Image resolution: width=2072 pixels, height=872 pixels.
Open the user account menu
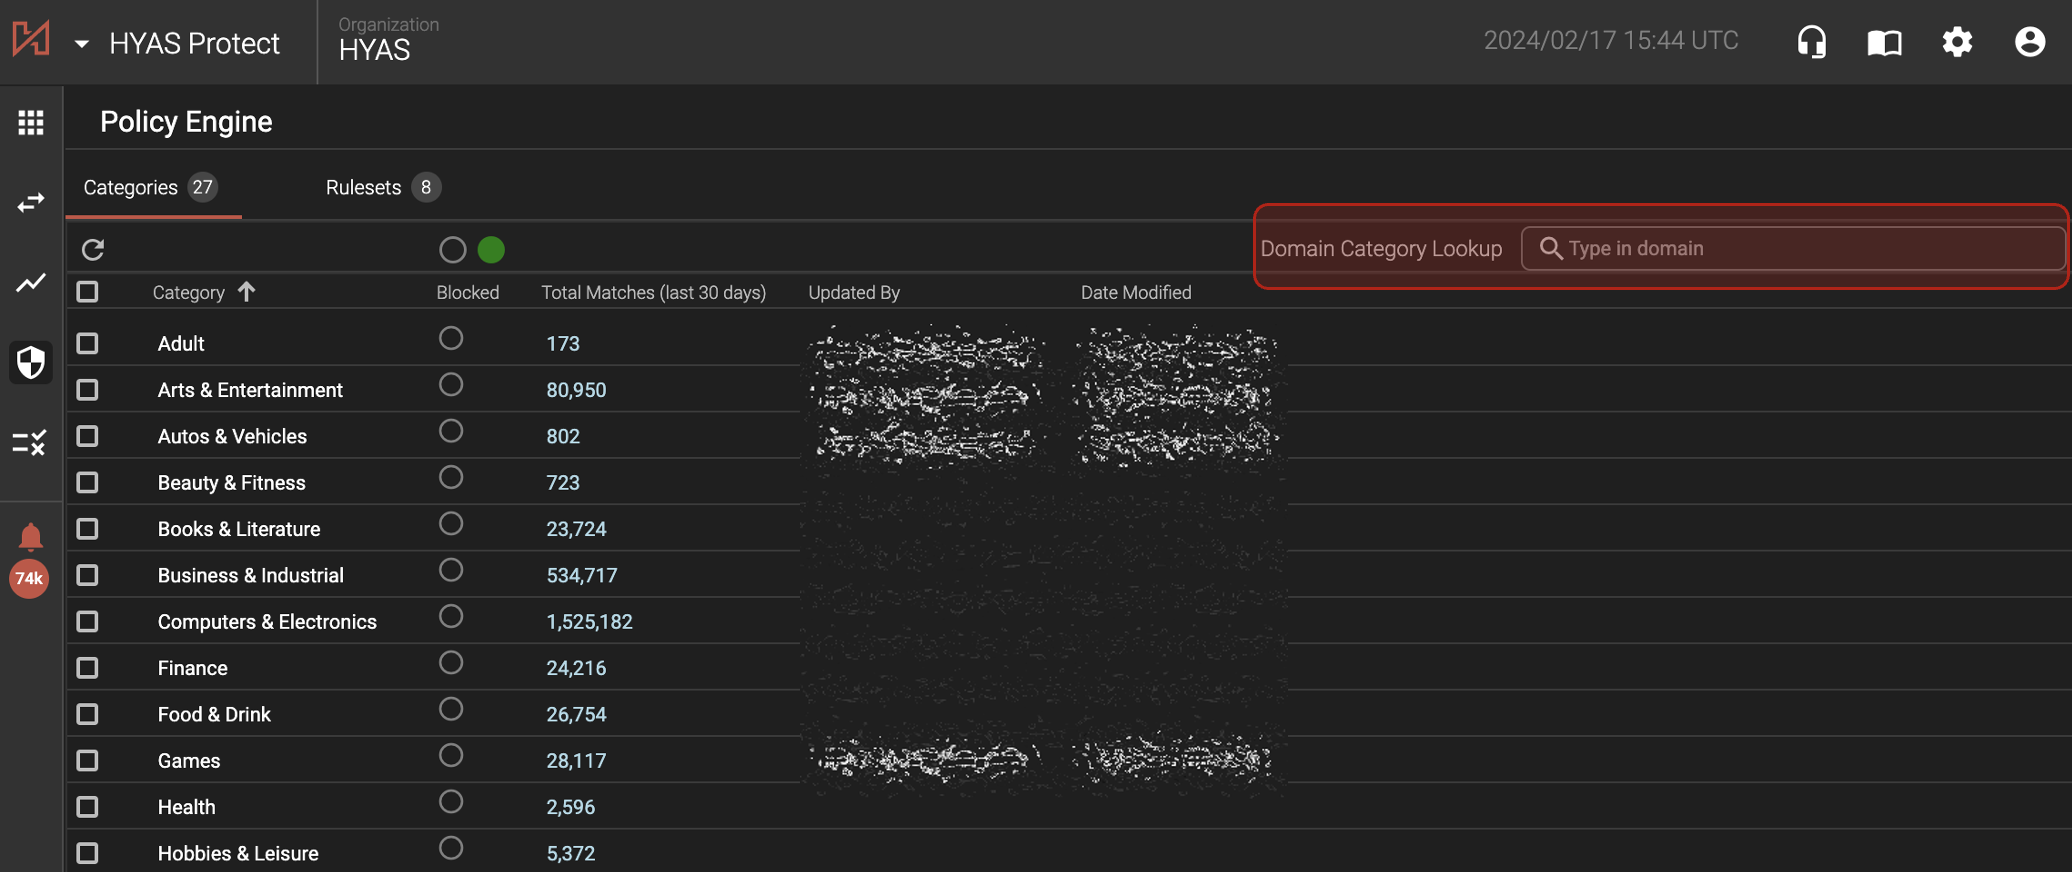tap(2029, 42)
